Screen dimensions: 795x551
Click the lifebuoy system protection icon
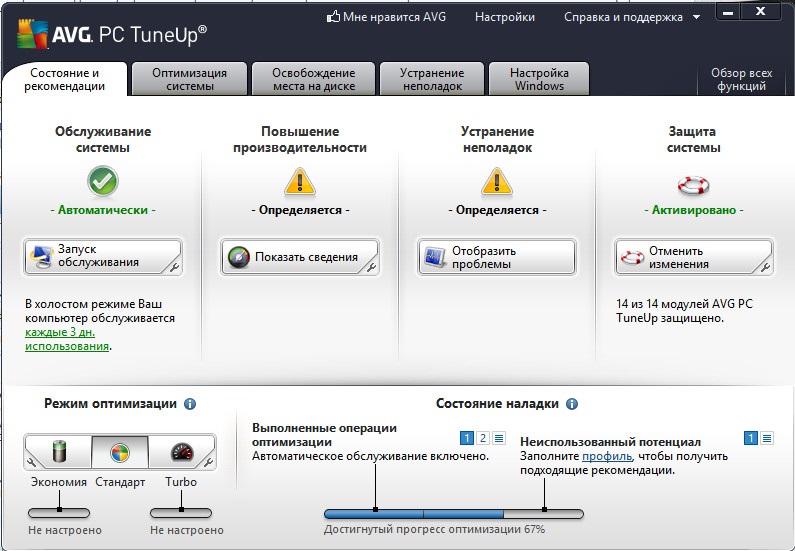693,183
